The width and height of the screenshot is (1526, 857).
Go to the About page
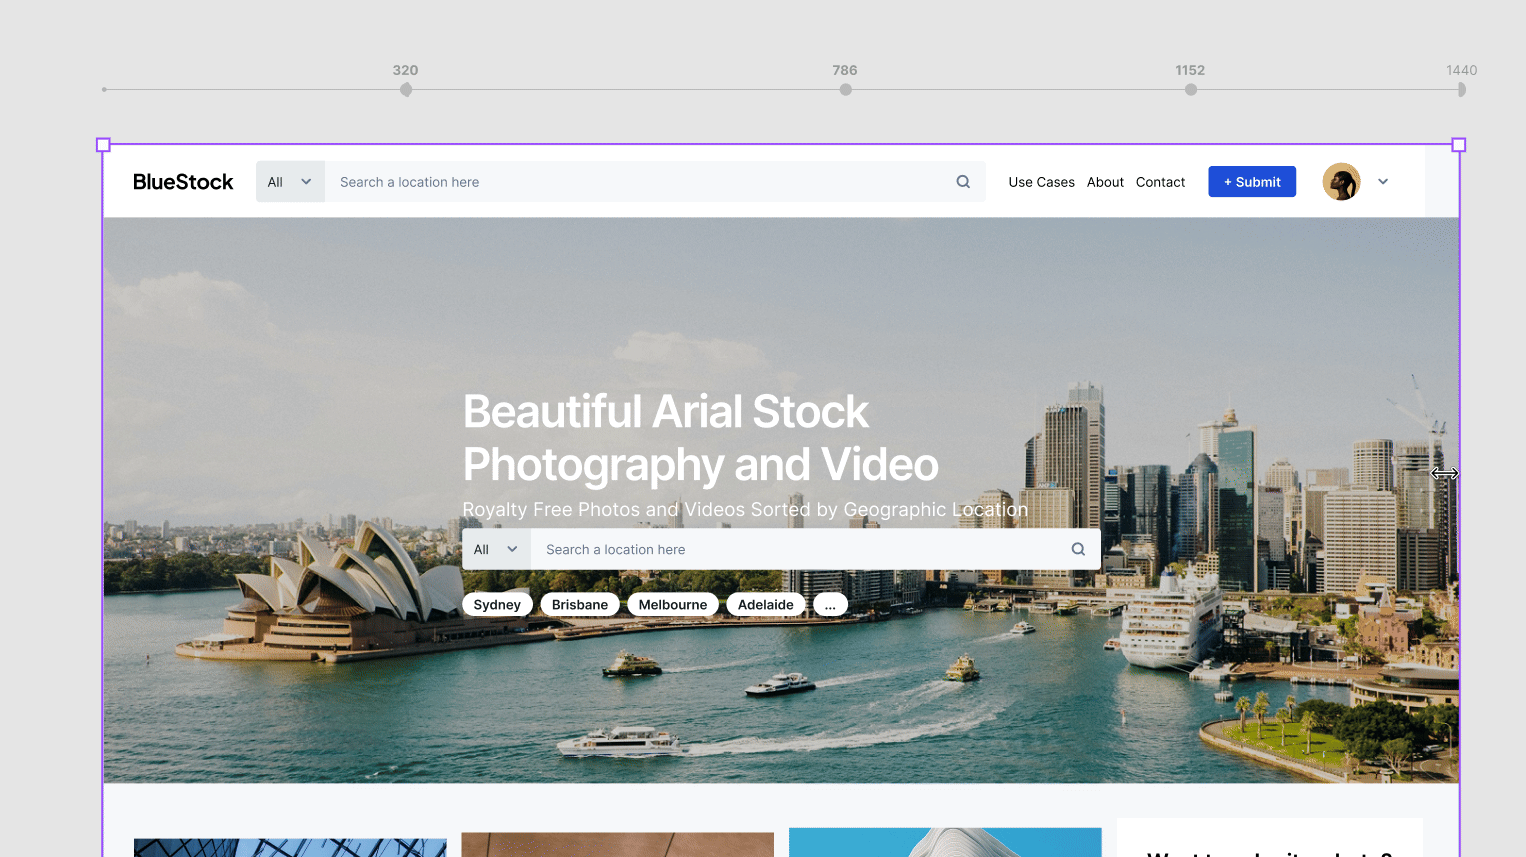[x=1105, y=182]
